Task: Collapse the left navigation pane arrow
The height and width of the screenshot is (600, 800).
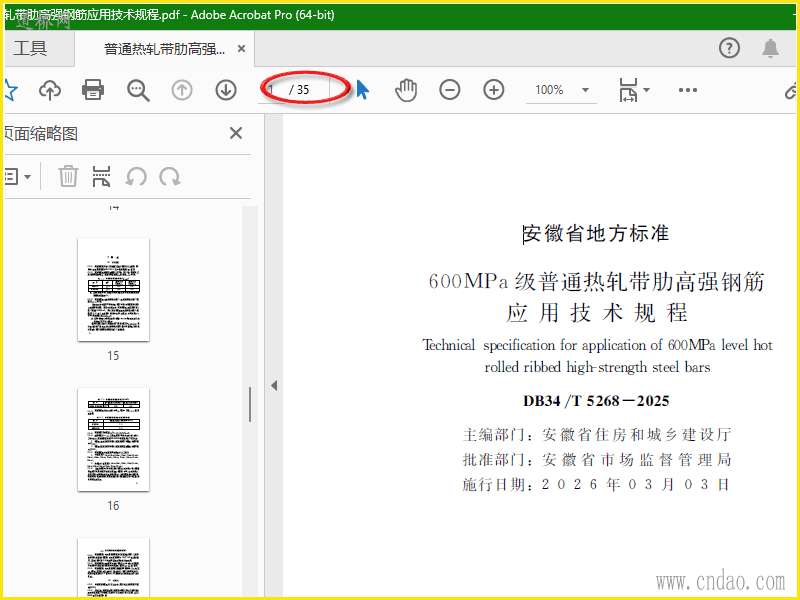Action: (273, 385)
